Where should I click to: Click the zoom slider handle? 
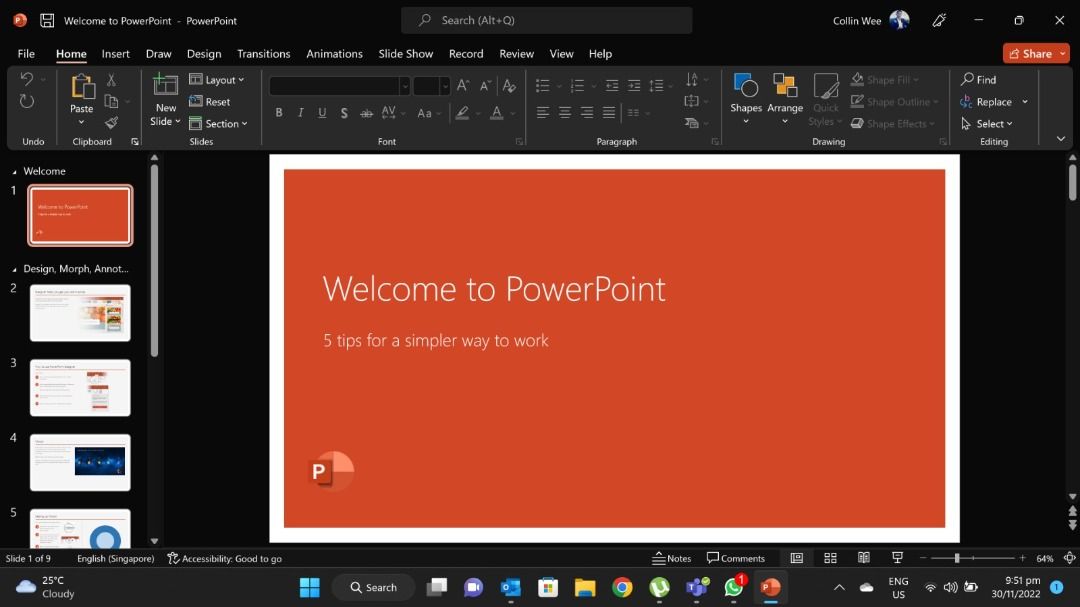(x=957, y=558)
